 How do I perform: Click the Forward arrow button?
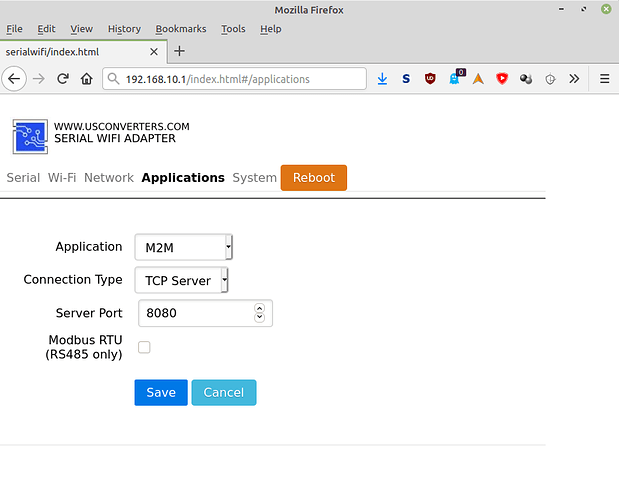pyautogui.click(x=39, y=79)
